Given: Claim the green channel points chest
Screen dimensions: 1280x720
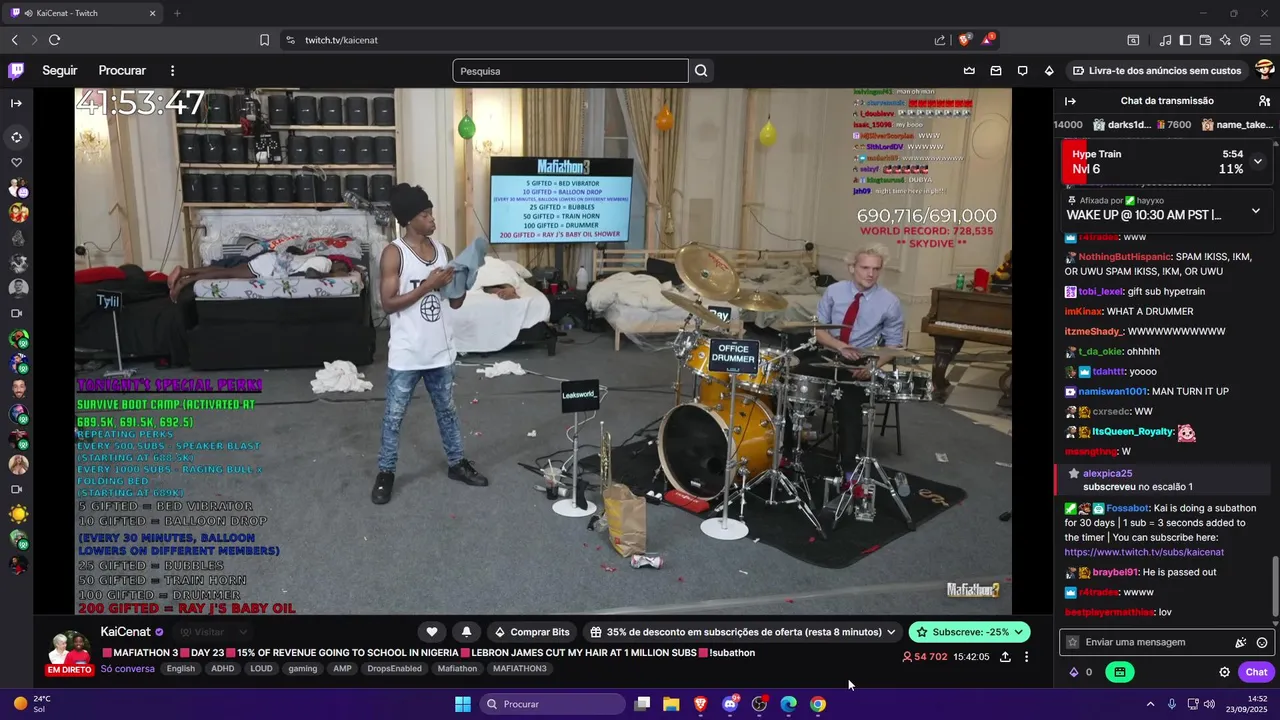Looking at the screenshot, I should 1119,672.
